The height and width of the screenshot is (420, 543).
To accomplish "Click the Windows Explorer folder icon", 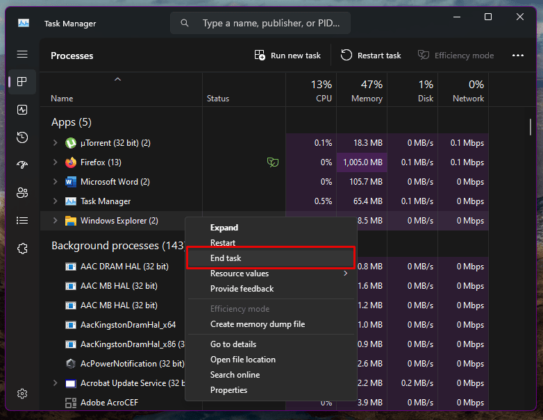I will pos(71,221).
